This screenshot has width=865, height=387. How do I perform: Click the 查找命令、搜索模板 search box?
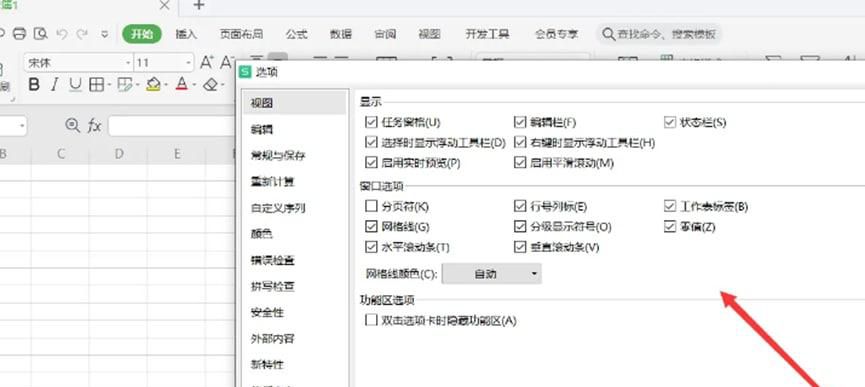click(659, 34)
